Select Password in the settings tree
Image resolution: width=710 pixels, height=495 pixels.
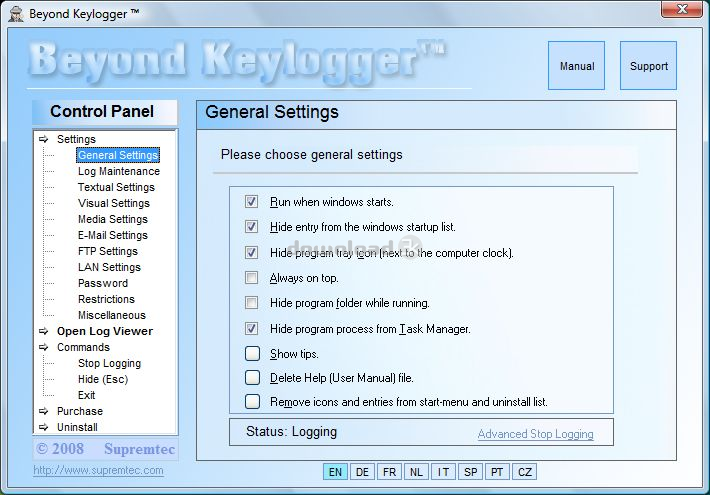point(103,283)
